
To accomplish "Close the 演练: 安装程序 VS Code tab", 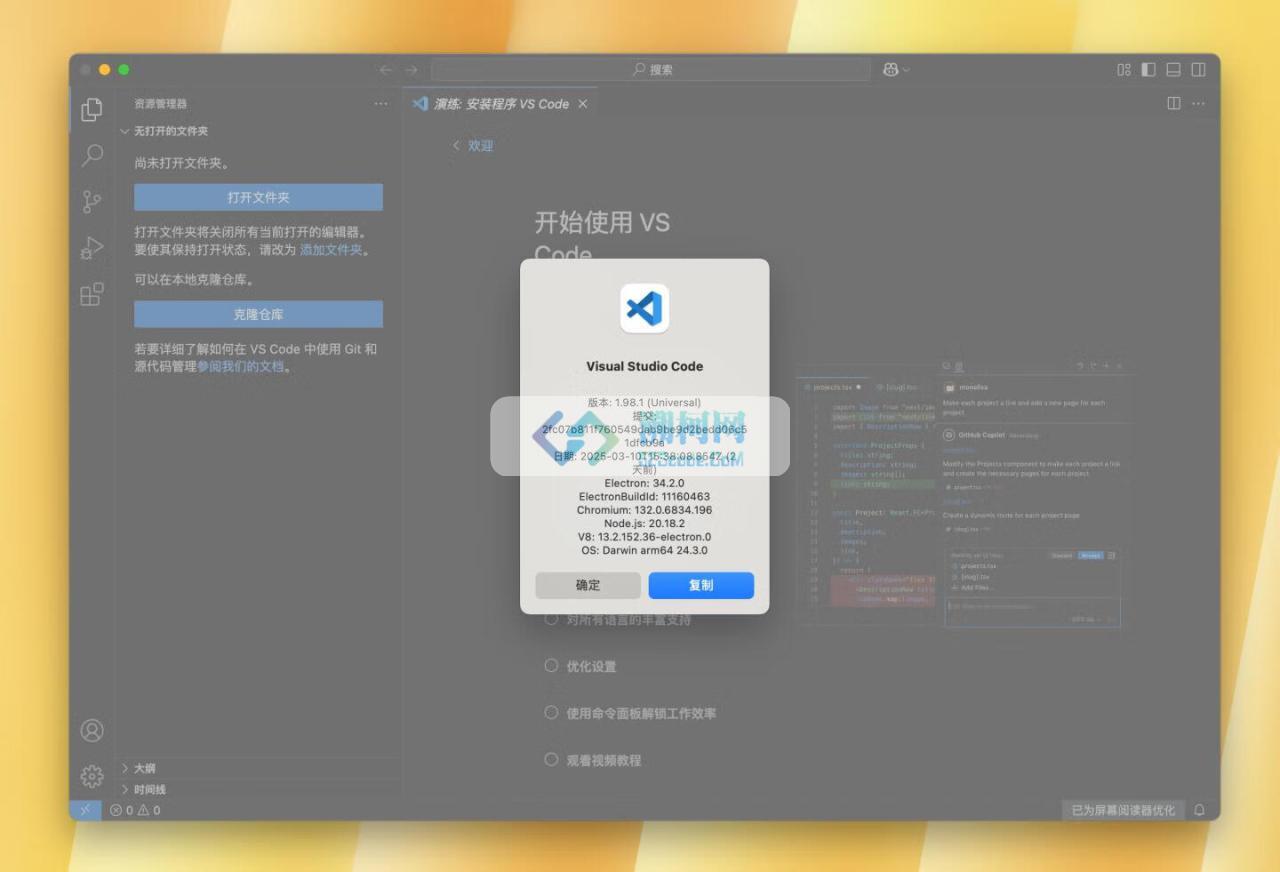I will pyautogui.click(x=583, y=104).
